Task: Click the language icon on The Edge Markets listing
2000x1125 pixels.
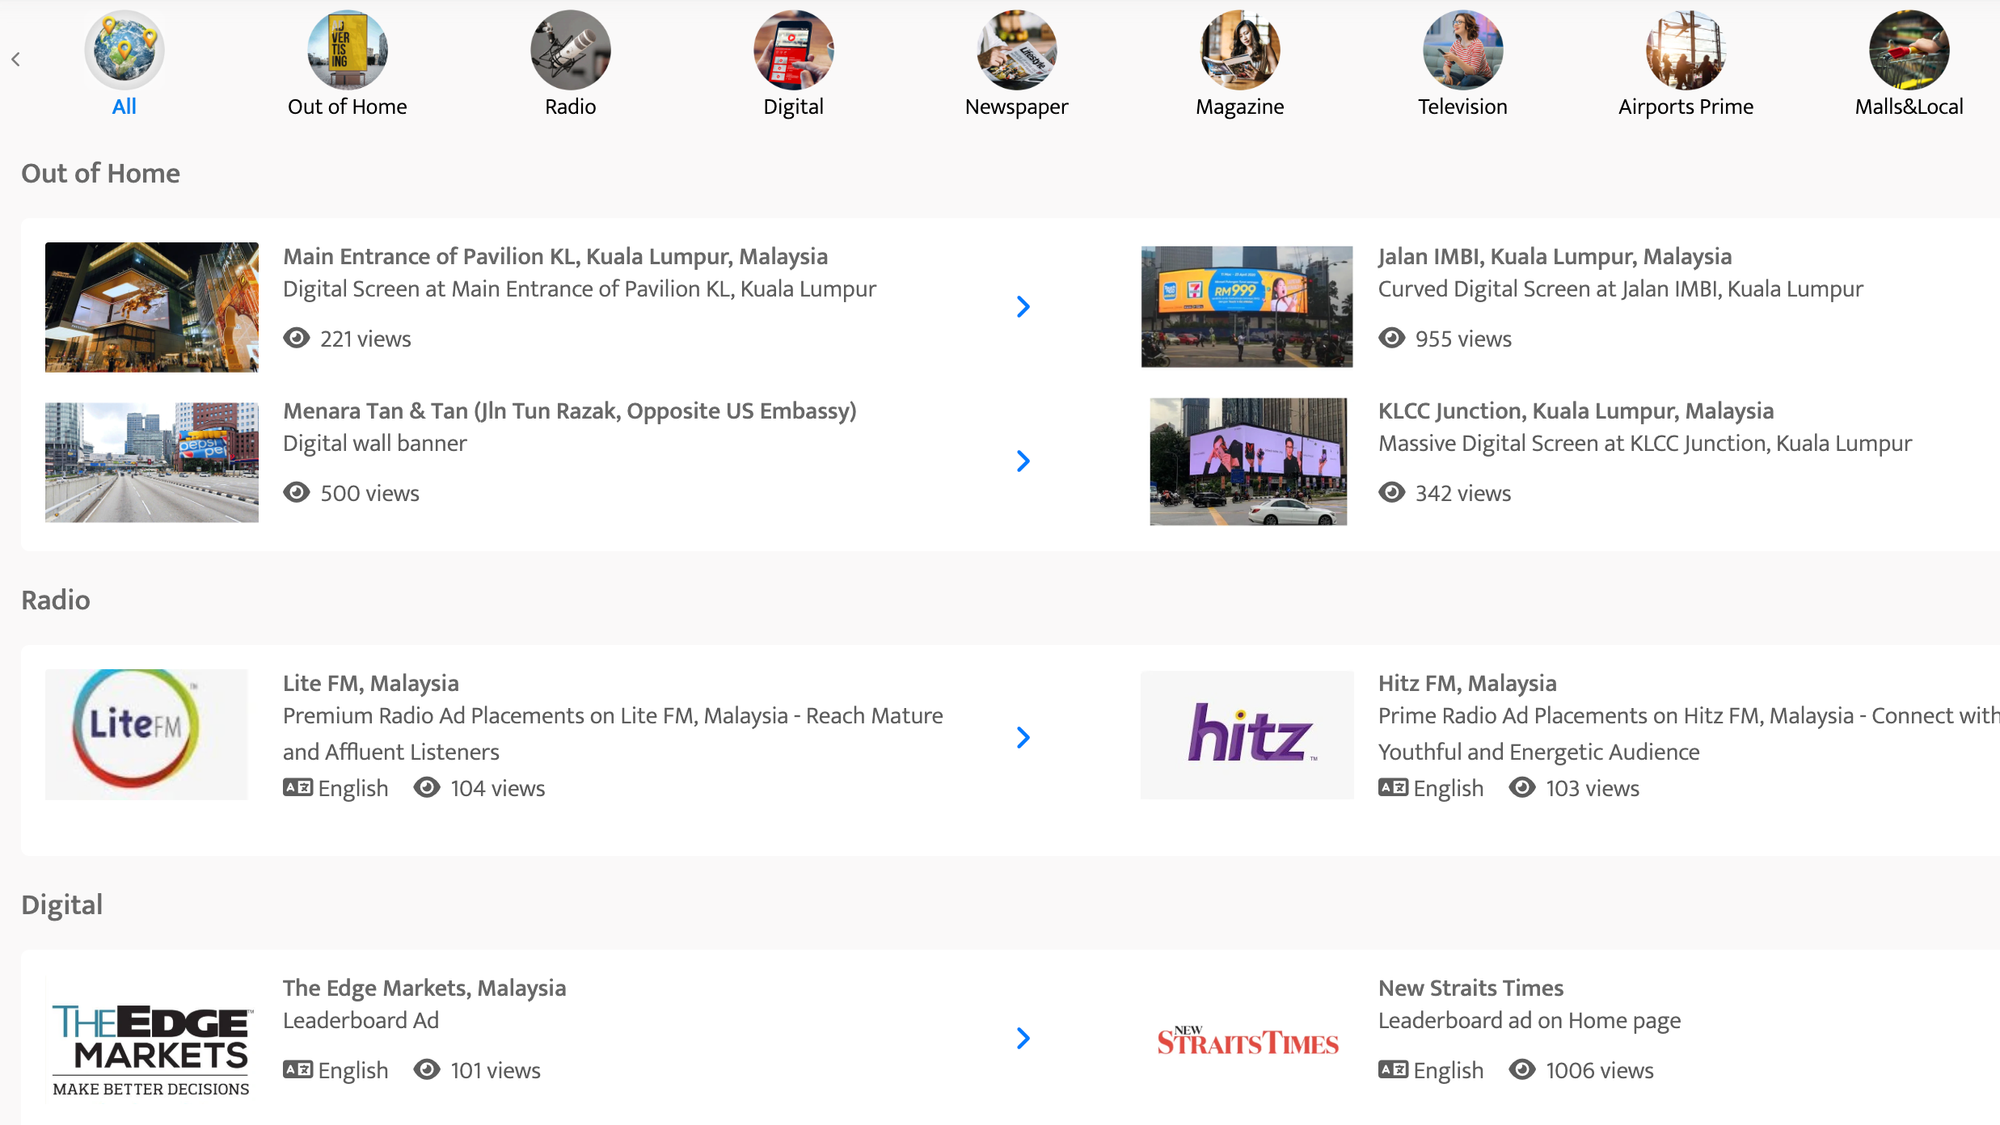Action: tap(298, 1069)
